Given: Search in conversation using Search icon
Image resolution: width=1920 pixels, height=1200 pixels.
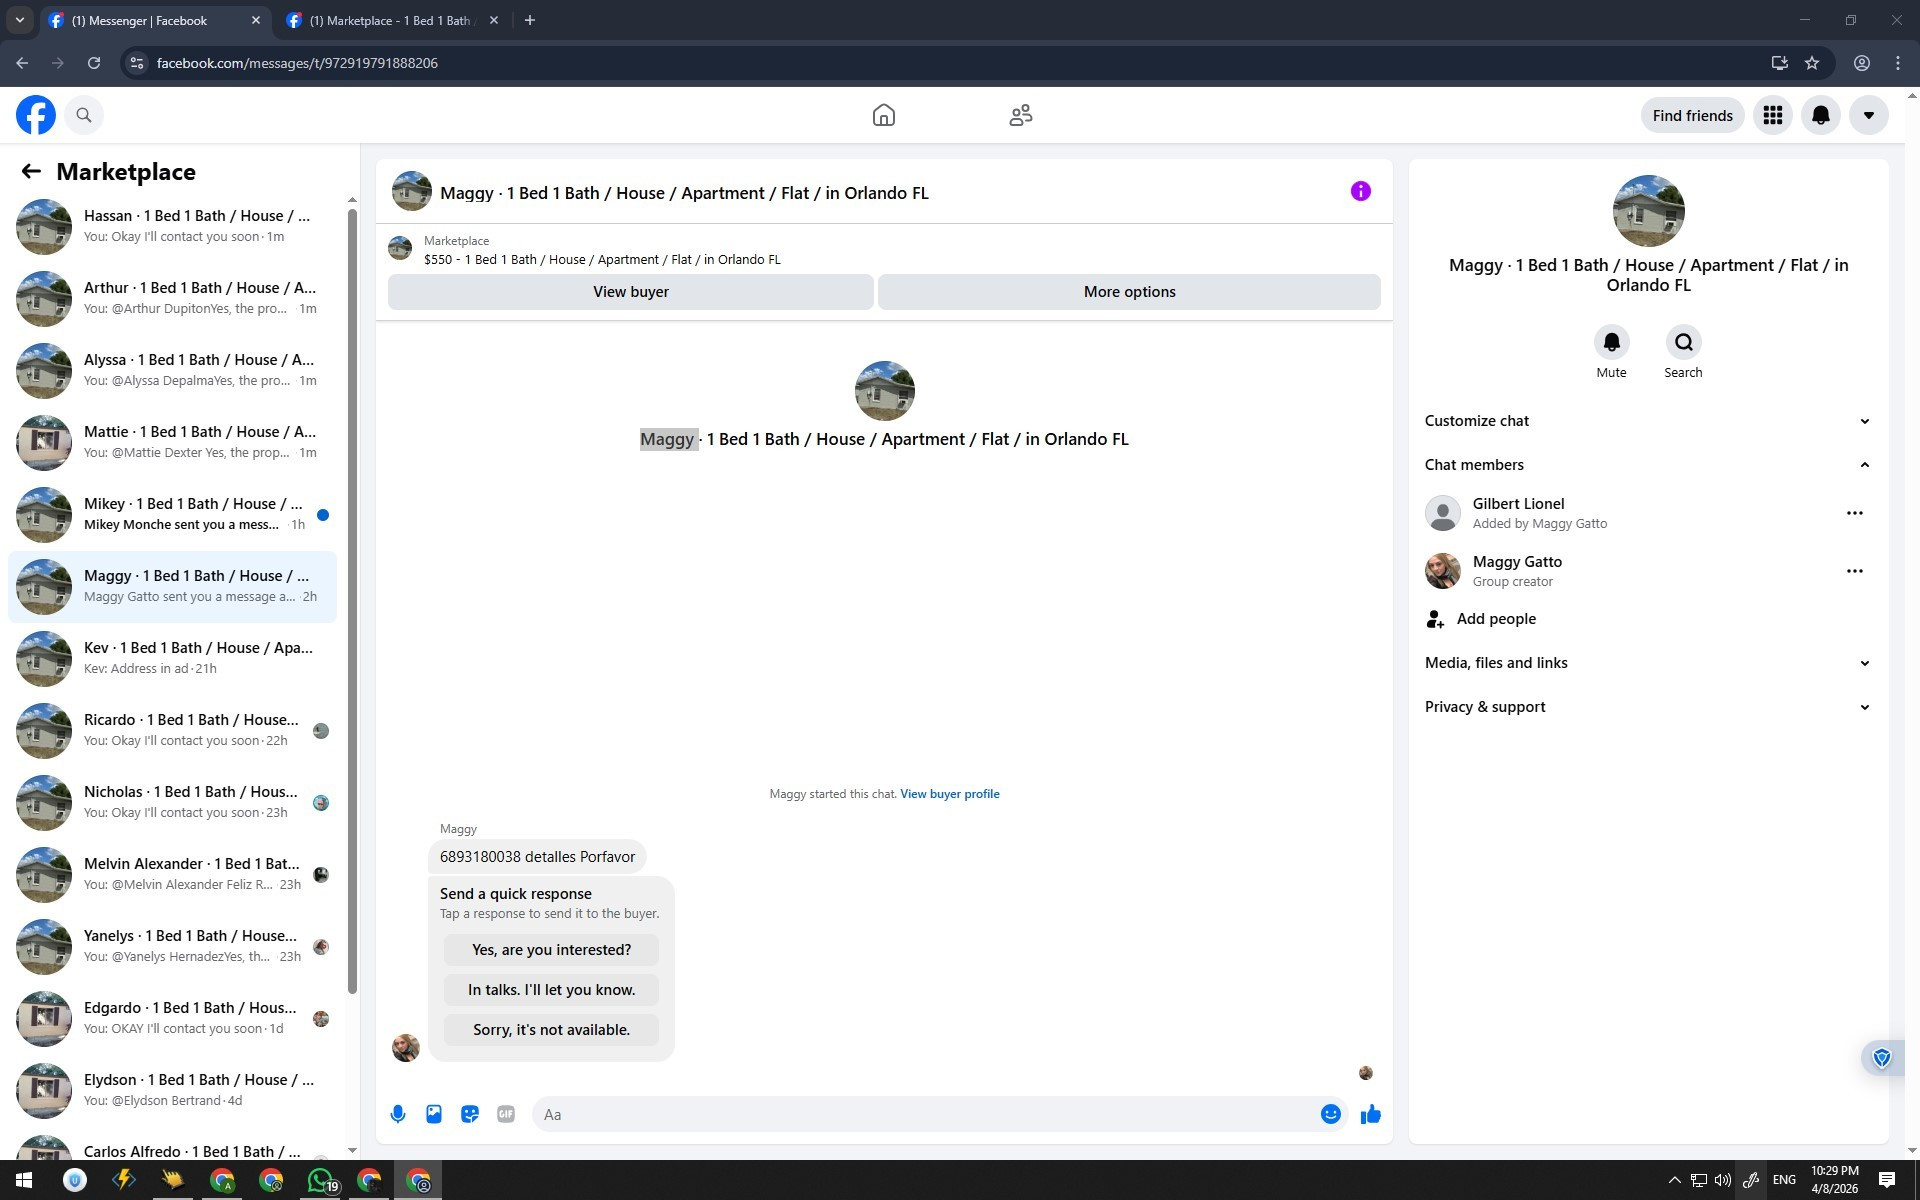Looking at the screenshot, I should tap(1683, 343).
